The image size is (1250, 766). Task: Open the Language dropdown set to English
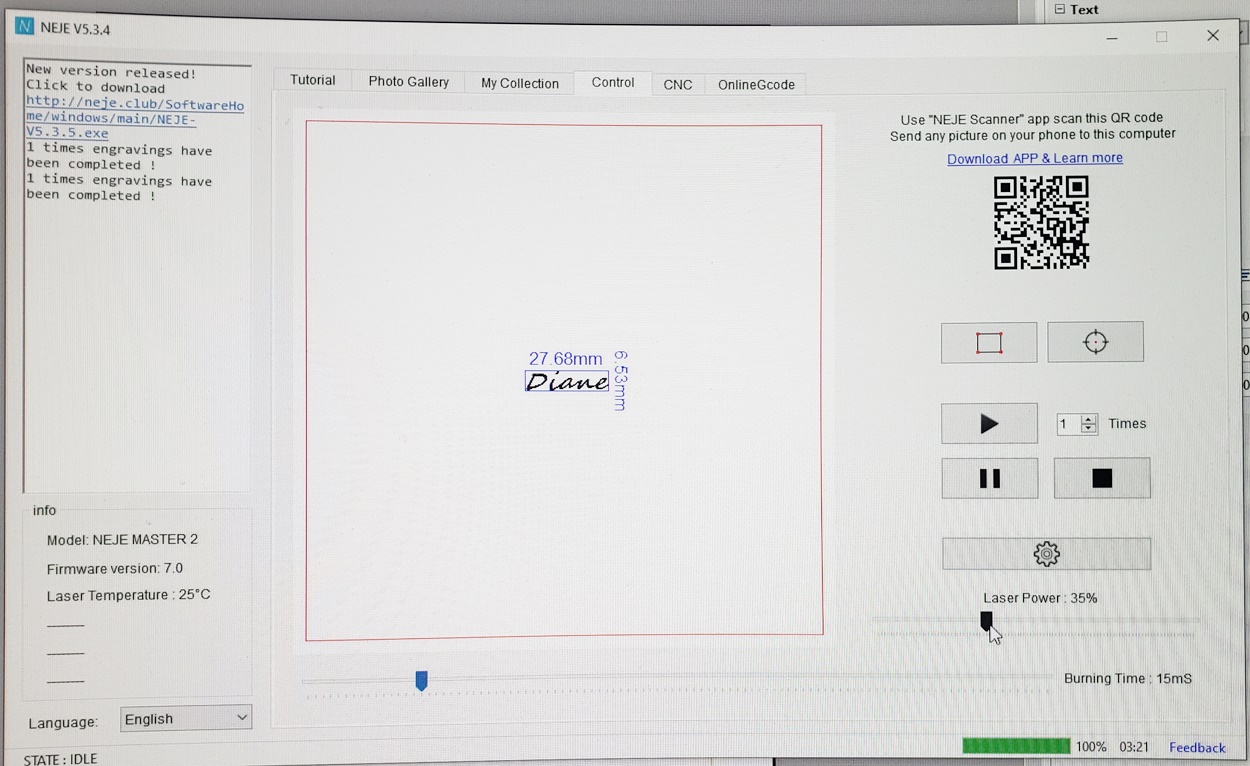pos(185,718)
